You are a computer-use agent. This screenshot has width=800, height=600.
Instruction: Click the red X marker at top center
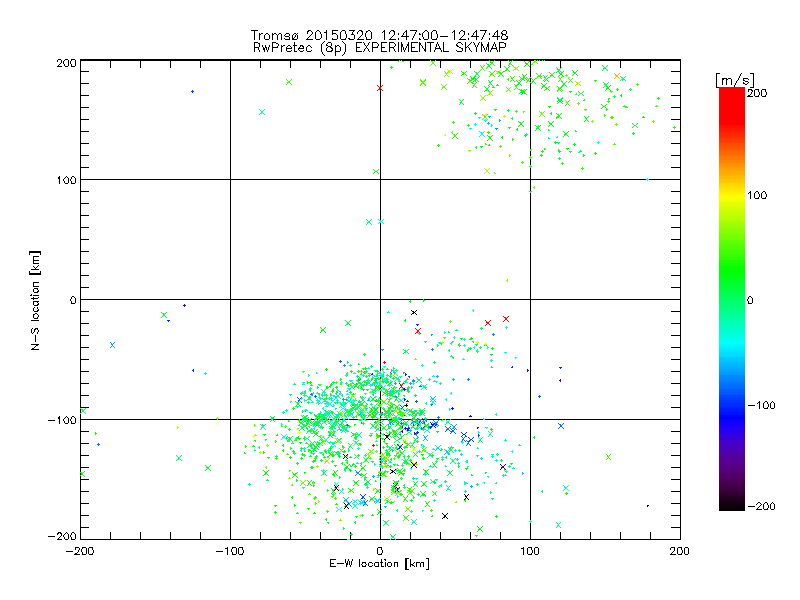[380, 88]
